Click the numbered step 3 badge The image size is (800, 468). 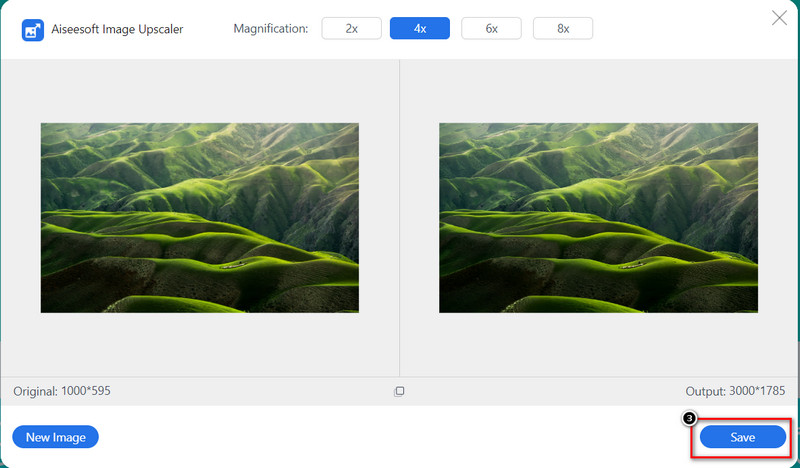[x=689, y=417]
